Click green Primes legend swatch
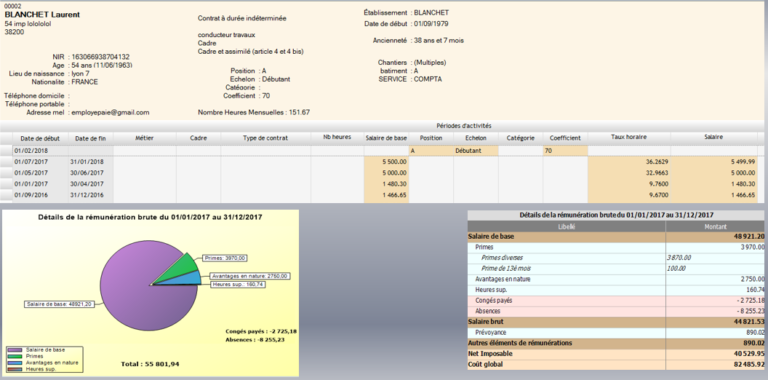 pos(15,356)
